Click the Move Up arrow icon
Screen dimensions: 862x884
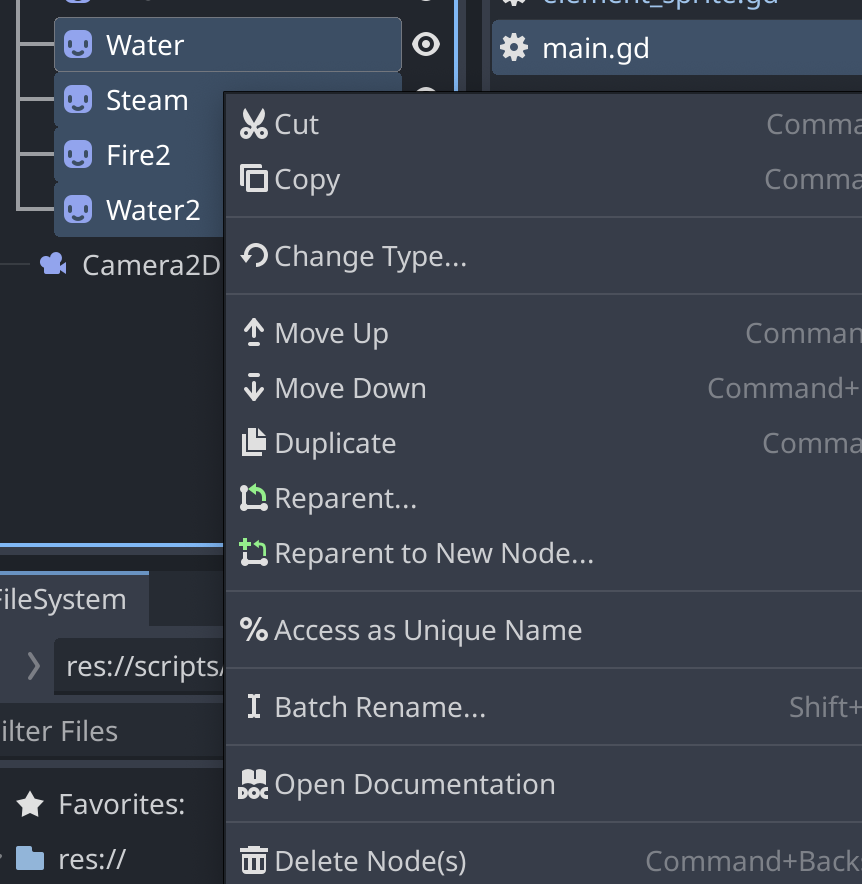[x=254, y=333]
